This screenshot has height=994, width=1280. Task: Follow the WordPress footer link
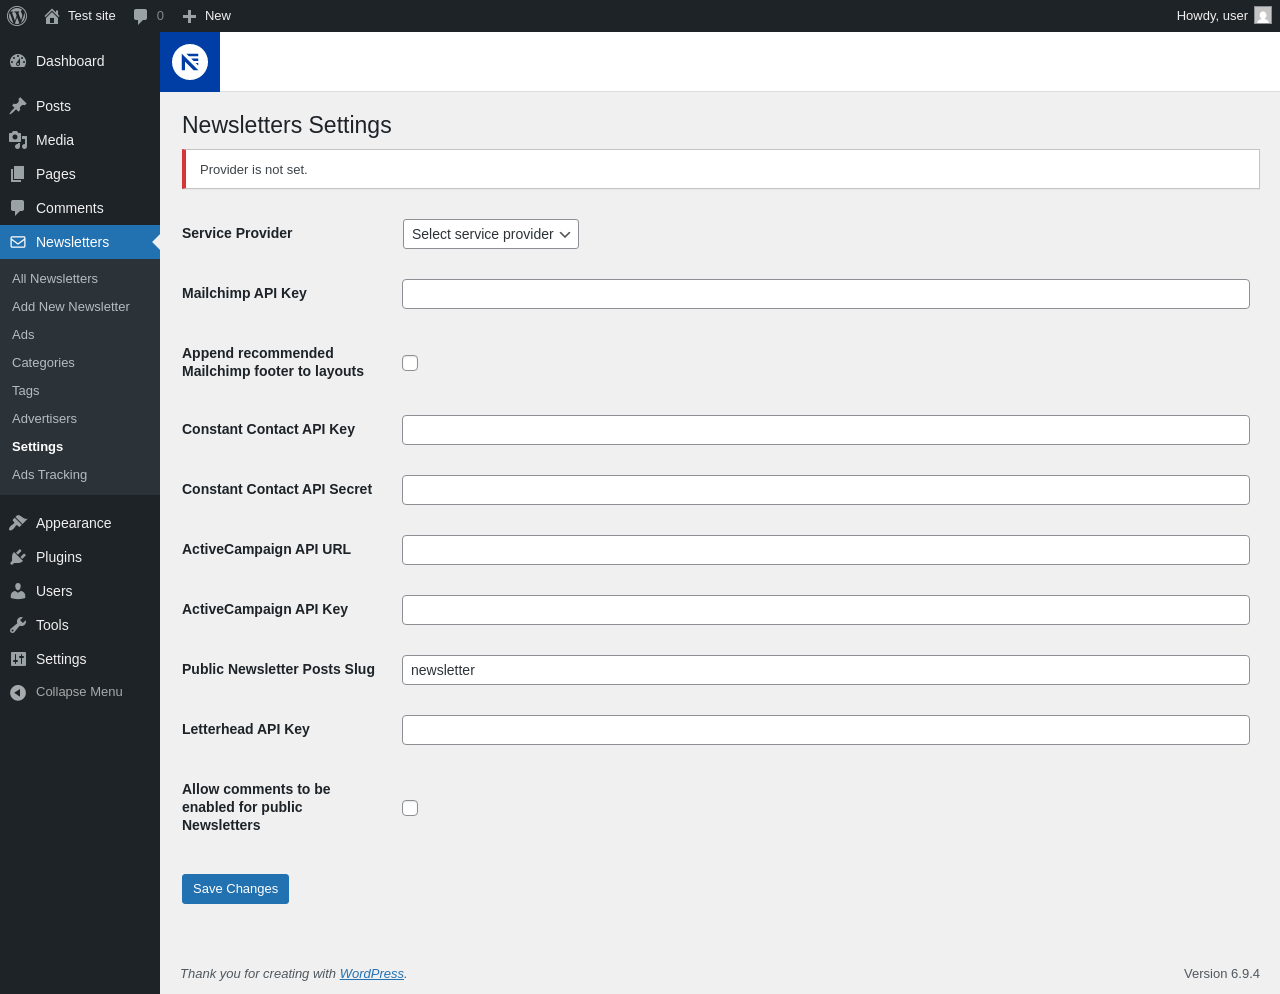pyautogui.click(x=372, y=974)
